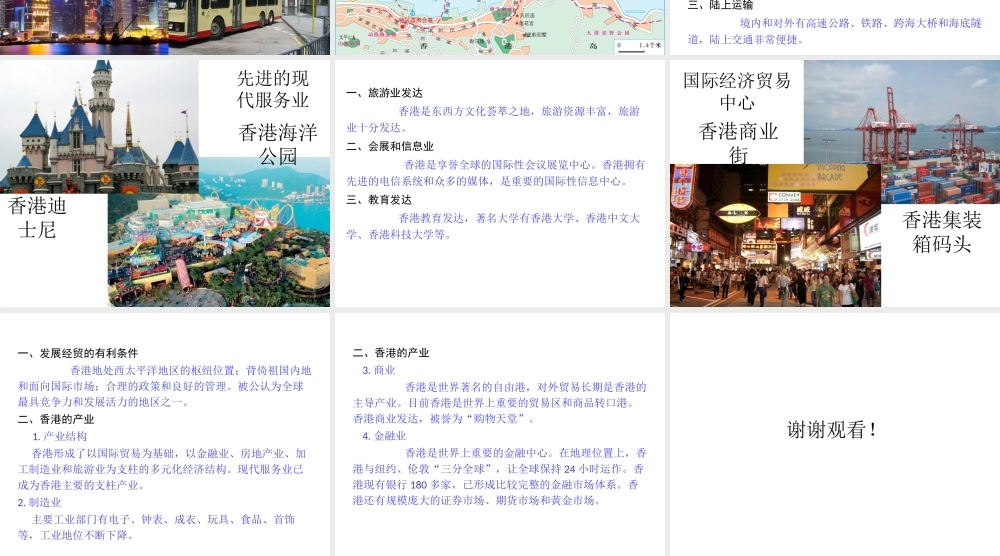Open the 旅游业发达 text slide
This screenshot has width=1000, height=556.
tap(499, 184)
